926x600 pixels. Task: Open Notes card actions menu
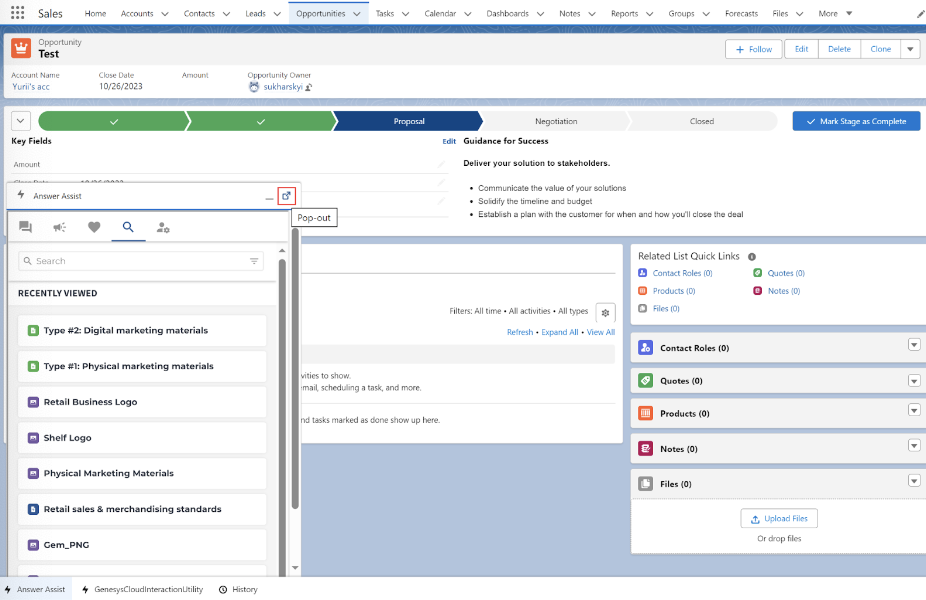click(914, 445)
